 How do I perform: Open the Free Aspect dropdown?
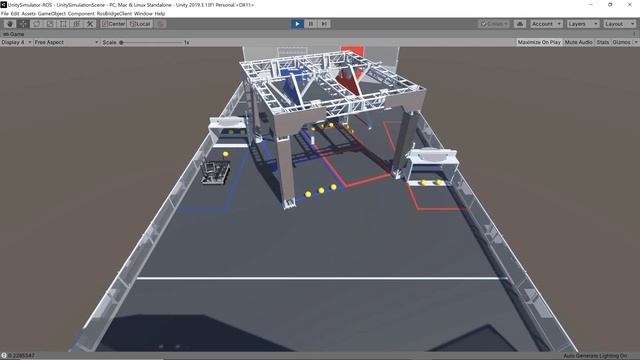66,42
